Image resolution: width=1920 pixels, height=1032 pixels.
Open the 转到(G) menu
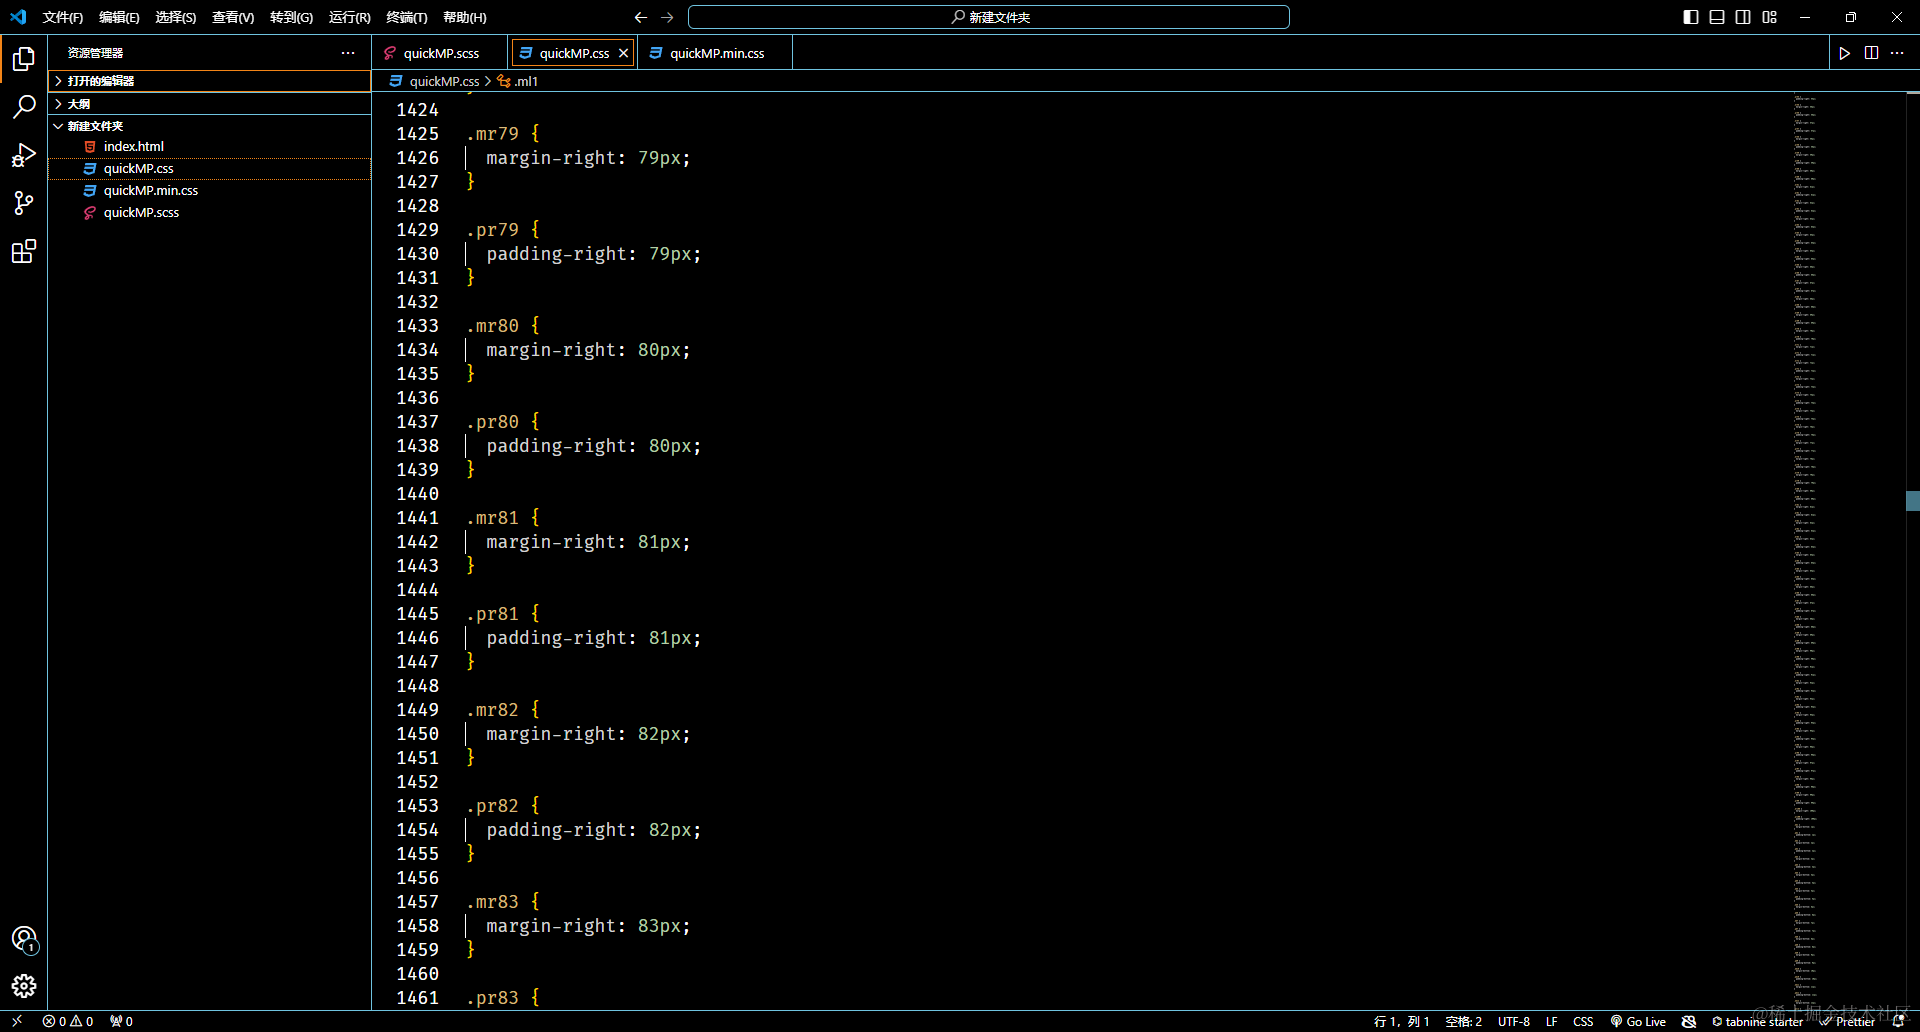pyautogui.click(x=291, y=17)
